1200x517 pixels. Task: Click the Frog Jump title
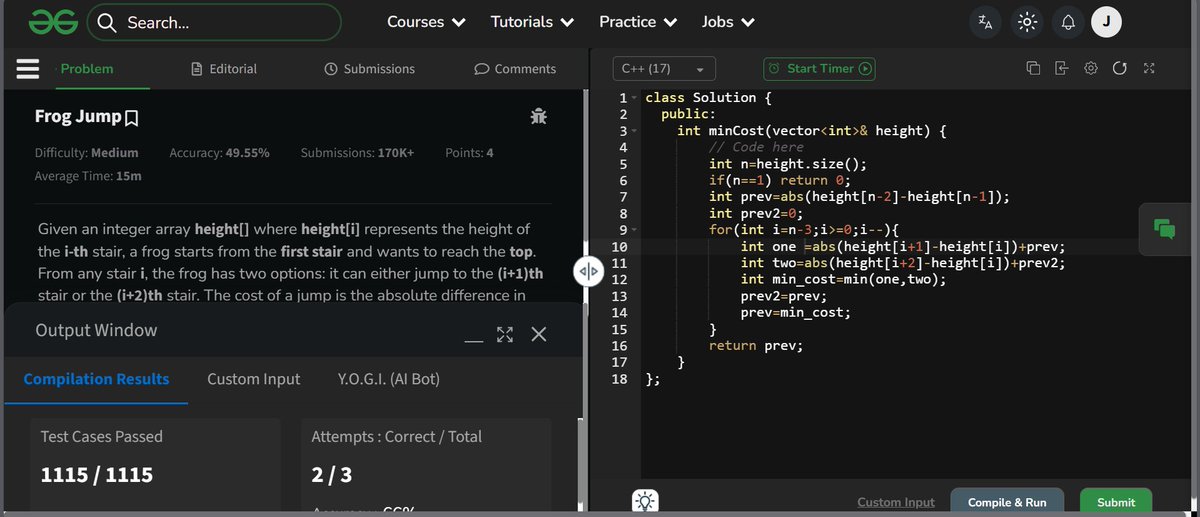(77, 118)
